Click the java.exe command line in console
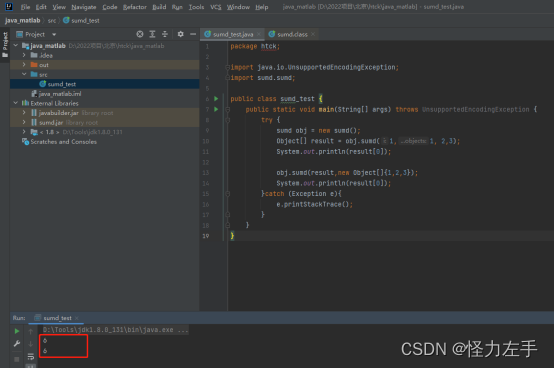 [x=116, y=330]
